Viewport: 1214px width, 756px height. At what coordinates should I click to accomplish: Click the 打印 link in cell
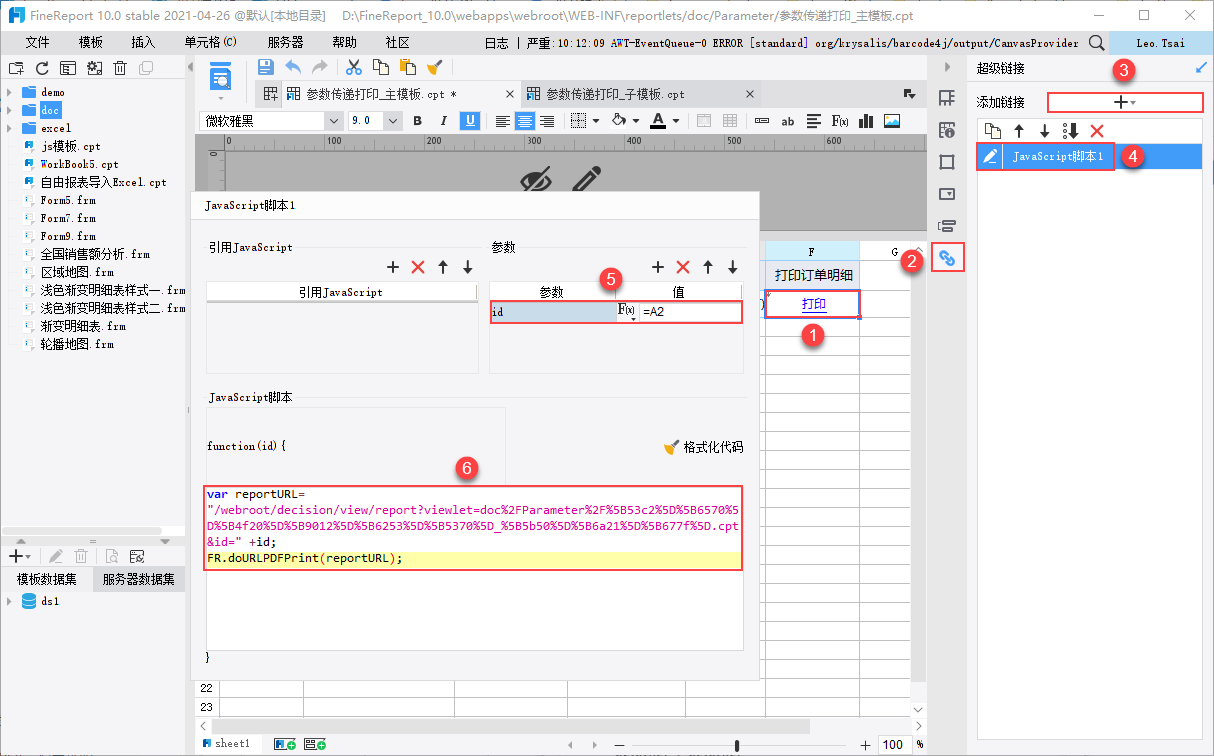(813, 304)
